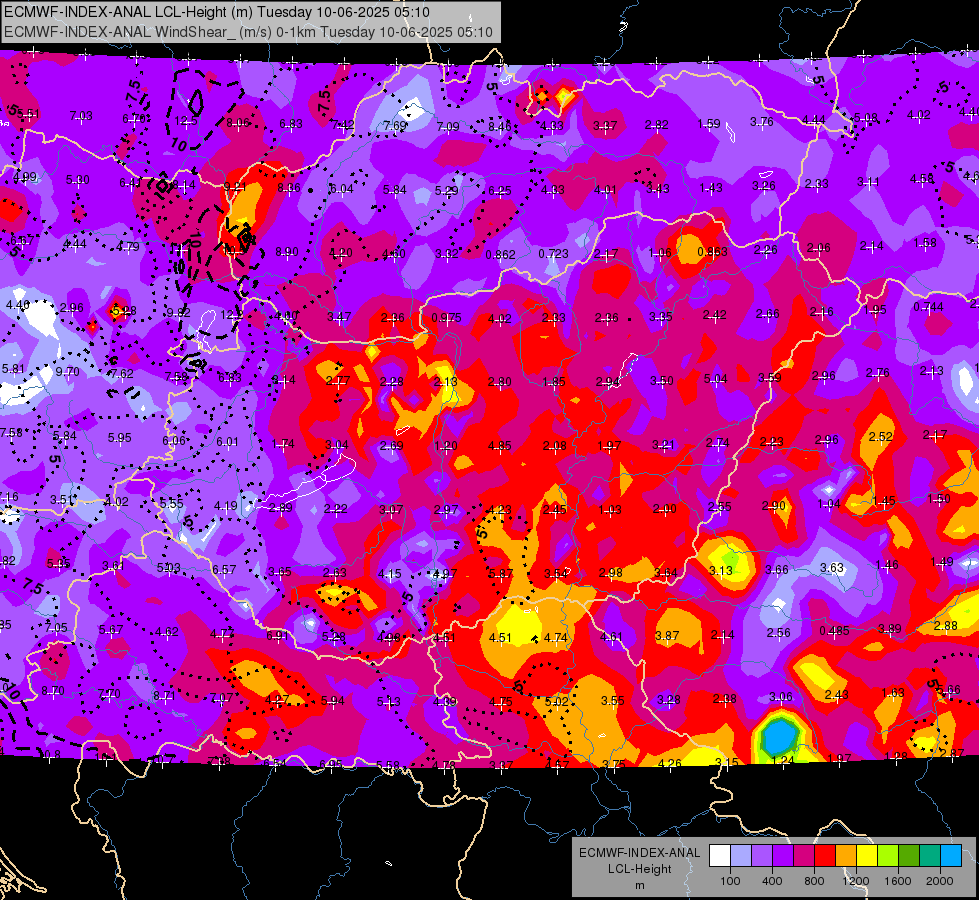Viewport: 979px width, 900px height.
Task: Click the wind shear value 2.56
Action: point(779,633)
